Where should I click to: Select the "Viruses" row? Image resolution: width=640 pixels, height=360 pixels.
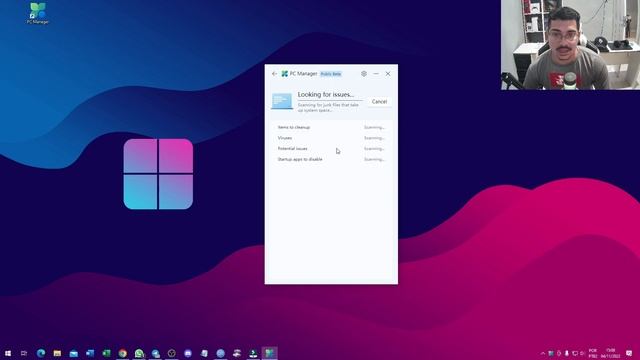click(x=331, y=138)
